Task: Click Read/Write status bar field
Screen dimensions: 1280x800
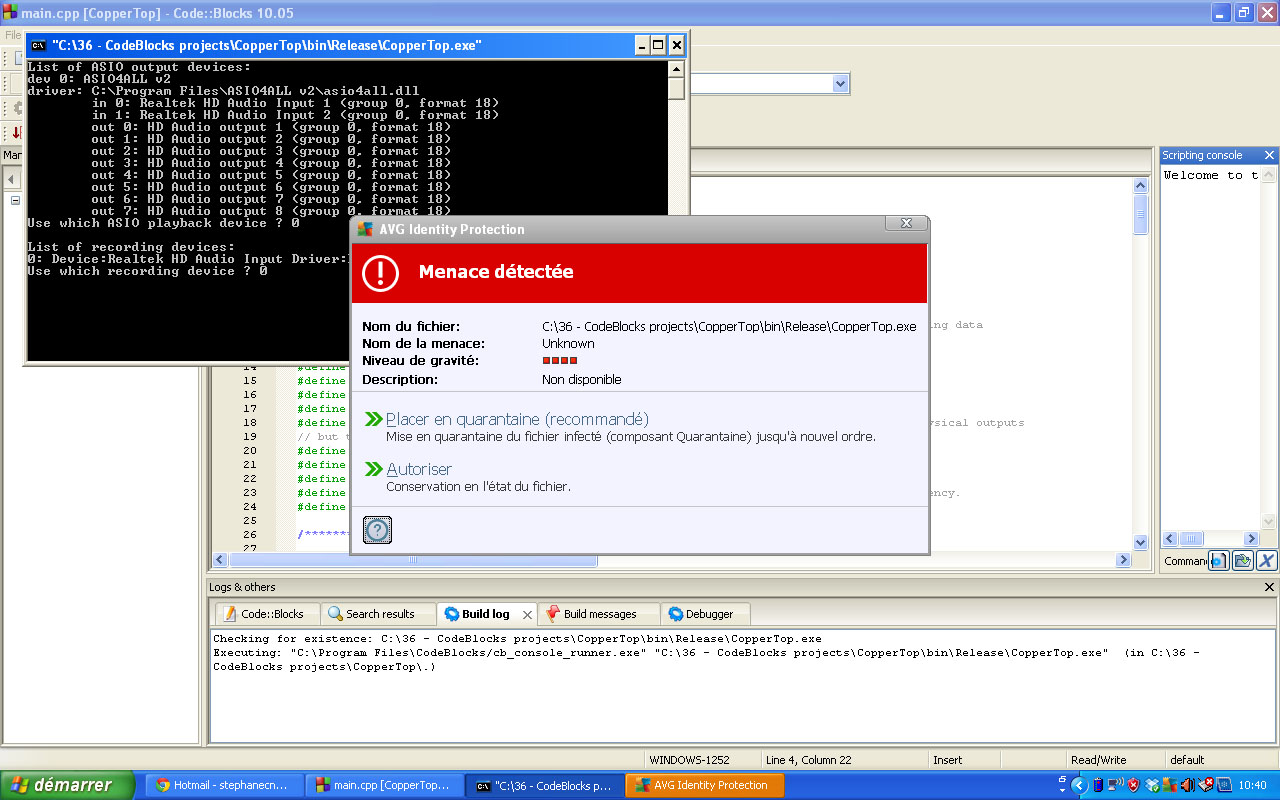Action: (1098, 760)
